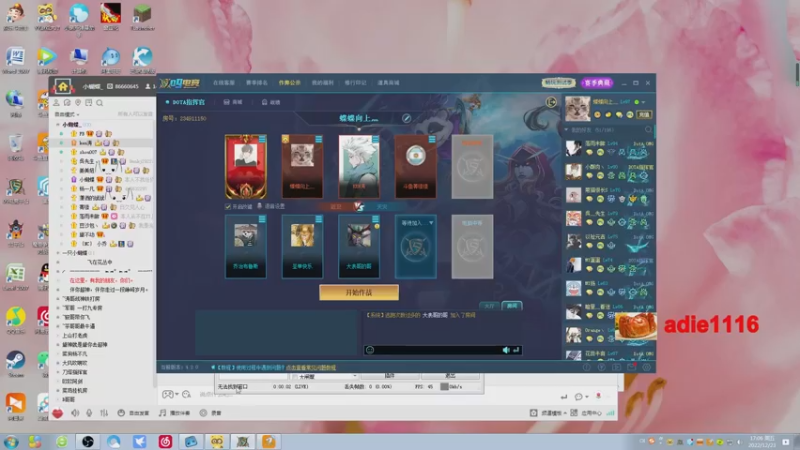Click the Windows Start button
This screenshot has width=800, height=450.
pyautogui.click(x=11, y=441)
